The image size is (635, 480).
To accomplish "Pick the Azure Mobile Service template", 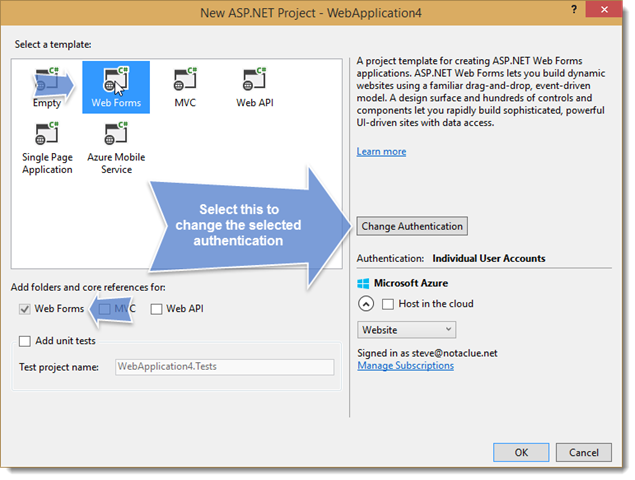I will (116, 148).
